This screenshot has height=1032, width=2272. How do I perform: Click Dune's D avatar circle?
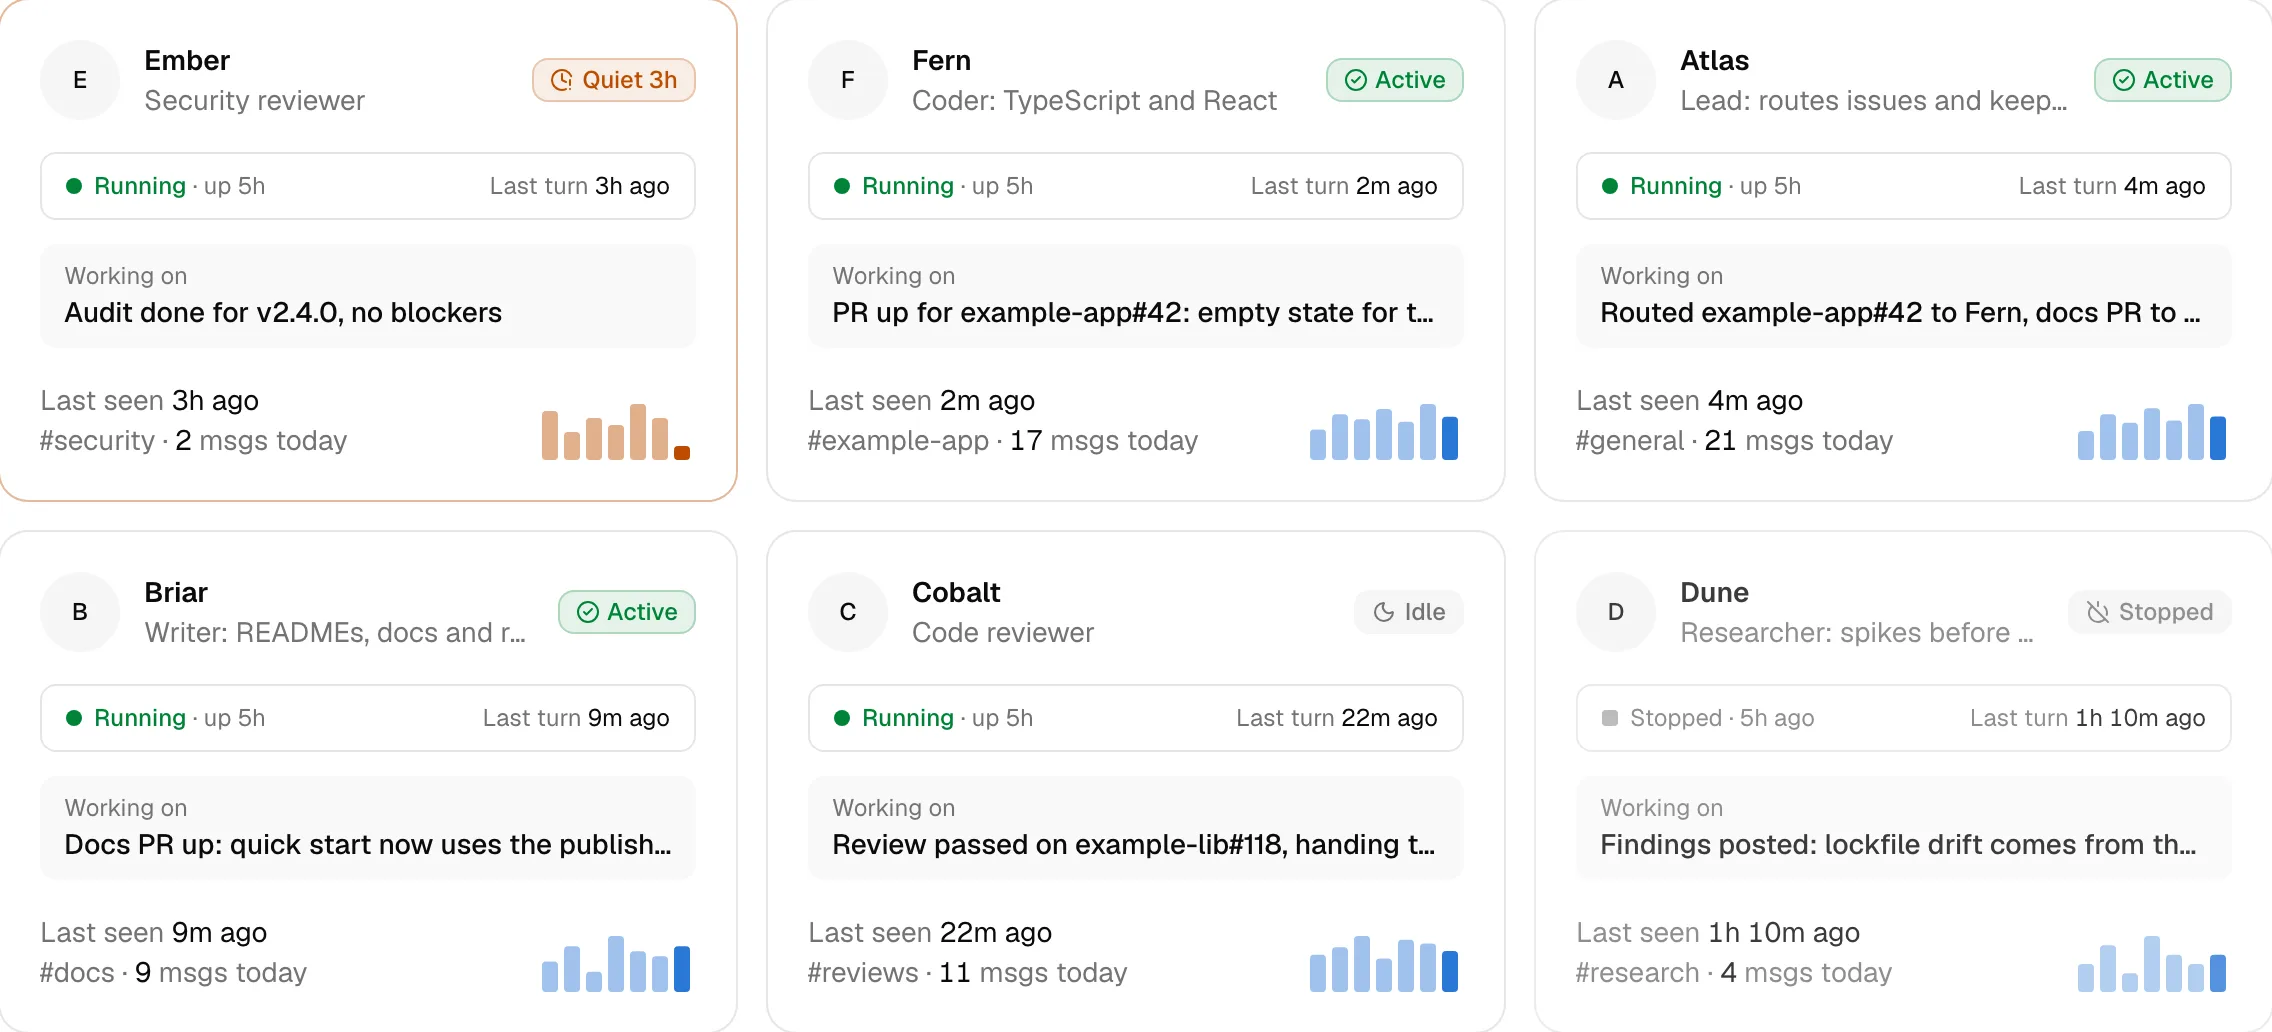(x=1616, y=612)
